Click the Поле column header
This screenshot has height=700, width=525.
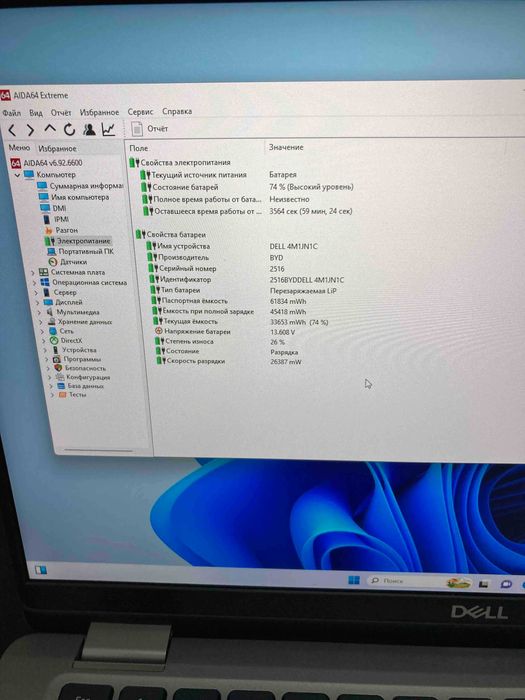coord(139,148)
